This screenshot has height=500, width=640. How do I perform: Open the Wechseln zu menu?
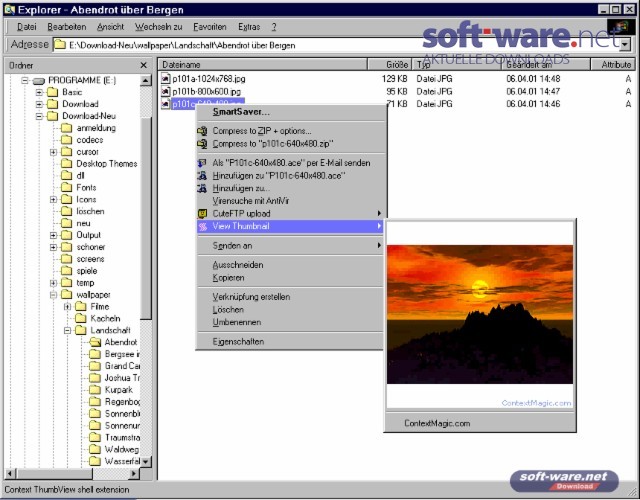tap(158, 27)
